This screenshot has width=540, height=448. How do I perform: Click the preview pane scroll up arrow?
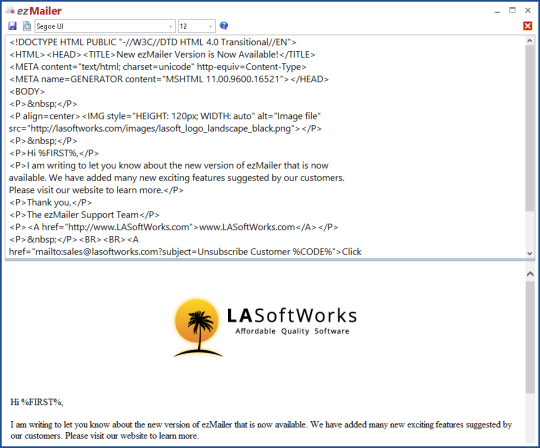pyautogui.click(x=530, y=274)
